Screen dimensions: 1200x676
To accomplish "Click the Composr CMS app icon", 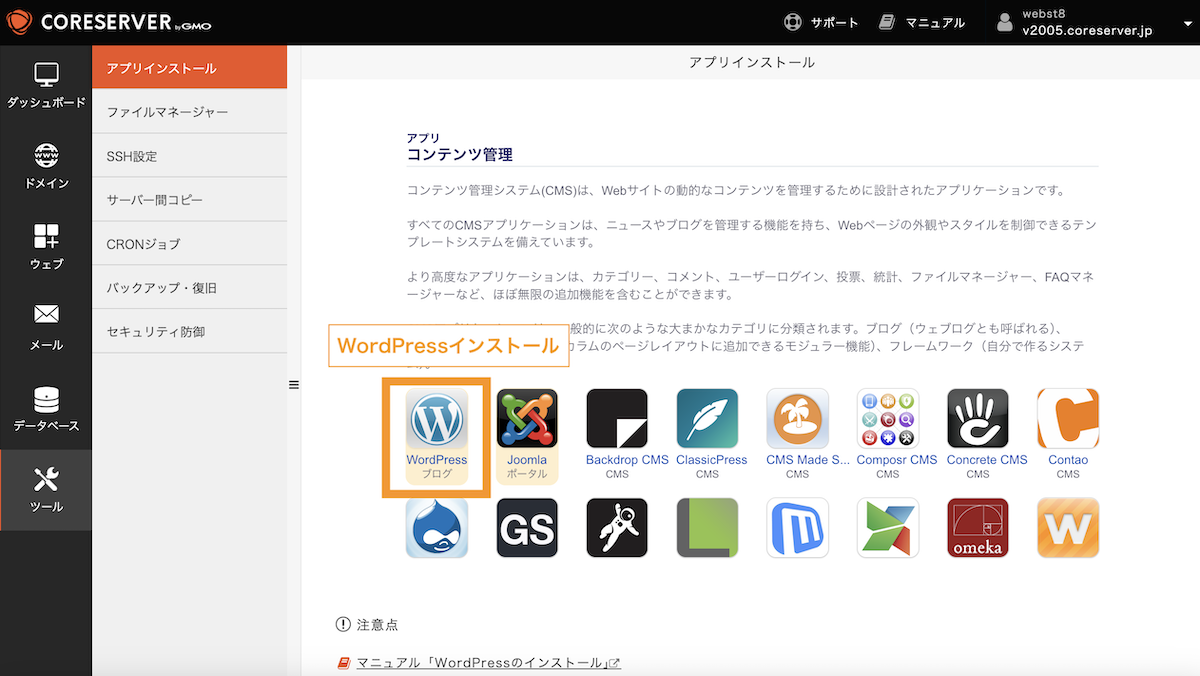I will point(888,419).
